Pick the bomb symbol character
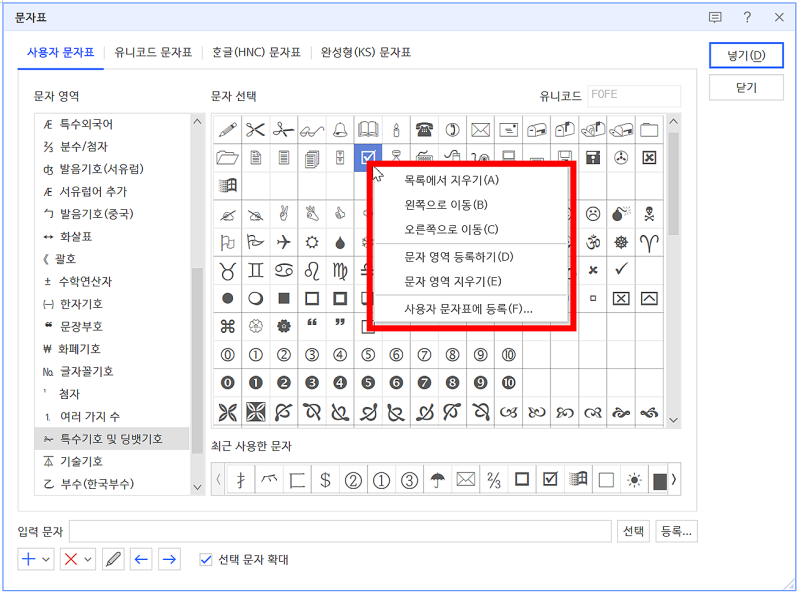The width and height of the screenshot is (800, 593). point(621,214)
